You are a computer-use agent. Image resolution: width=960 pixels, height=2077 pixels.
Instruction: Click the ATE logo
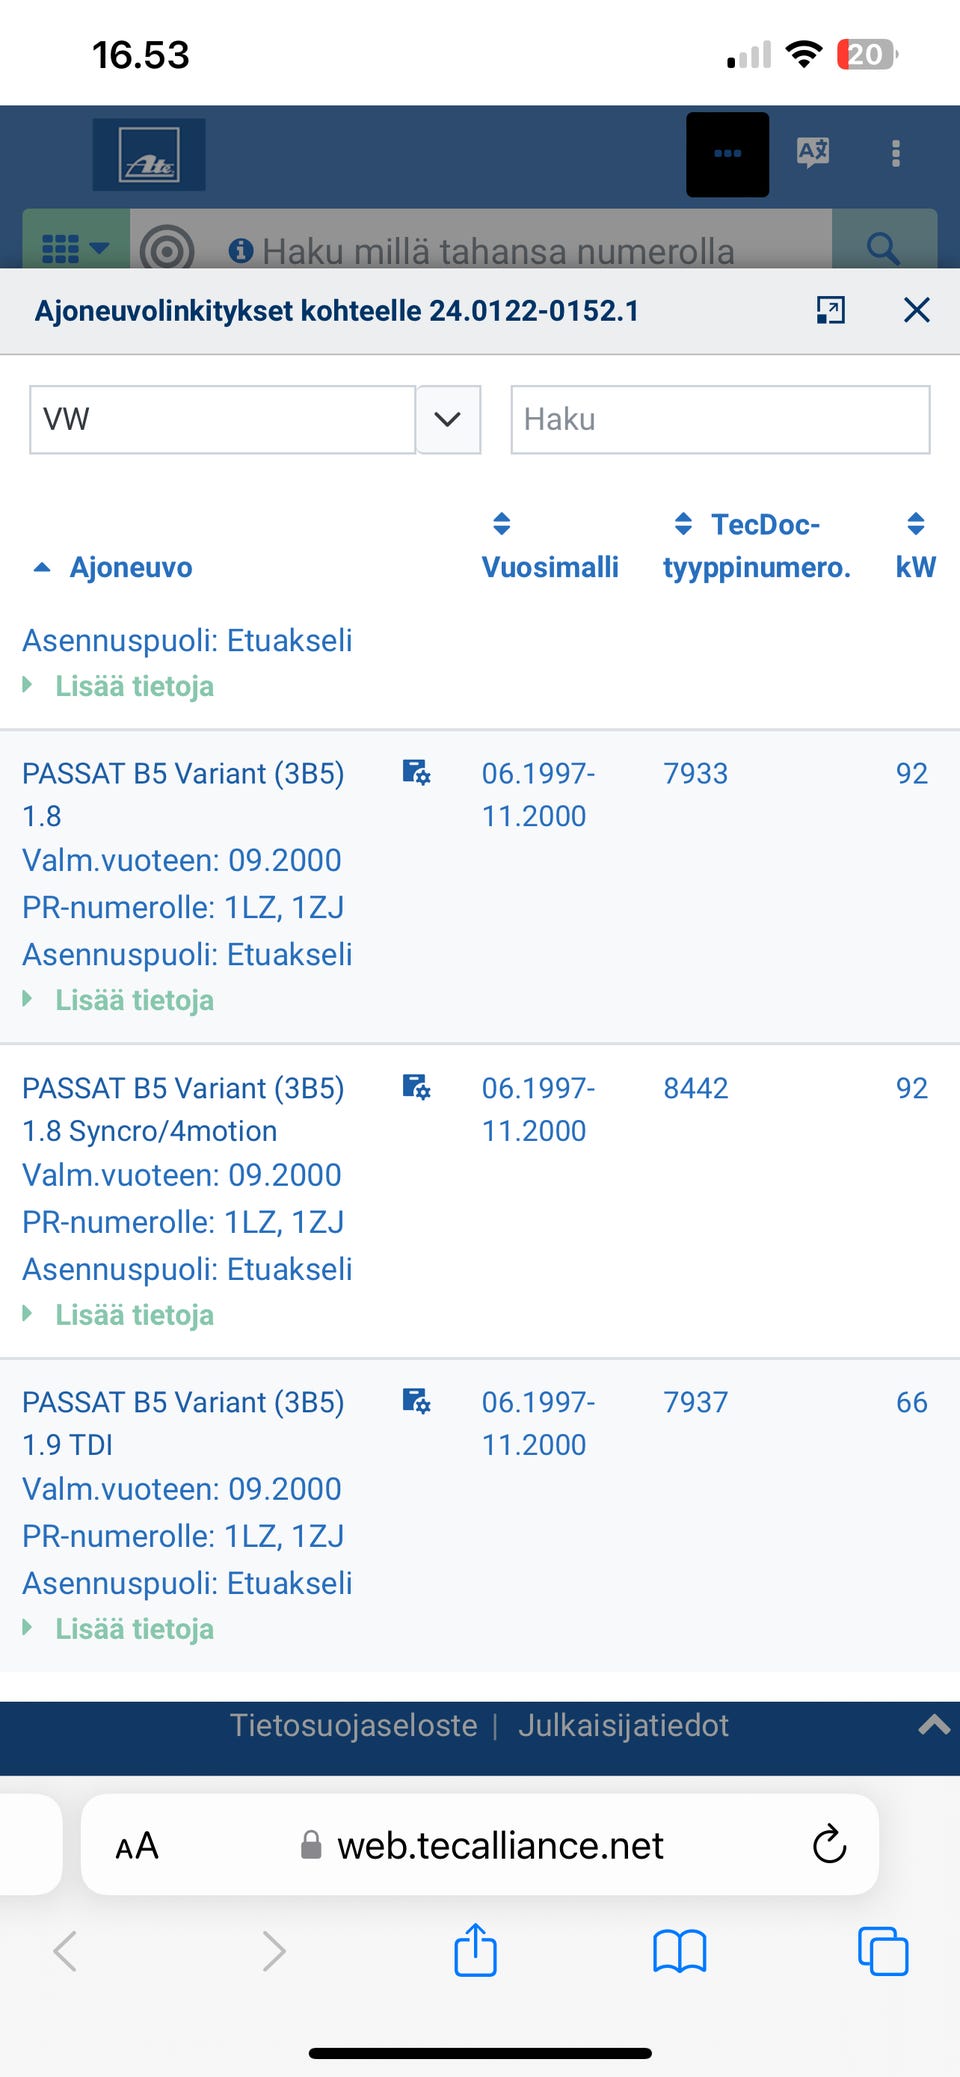(x=149, y=155)
